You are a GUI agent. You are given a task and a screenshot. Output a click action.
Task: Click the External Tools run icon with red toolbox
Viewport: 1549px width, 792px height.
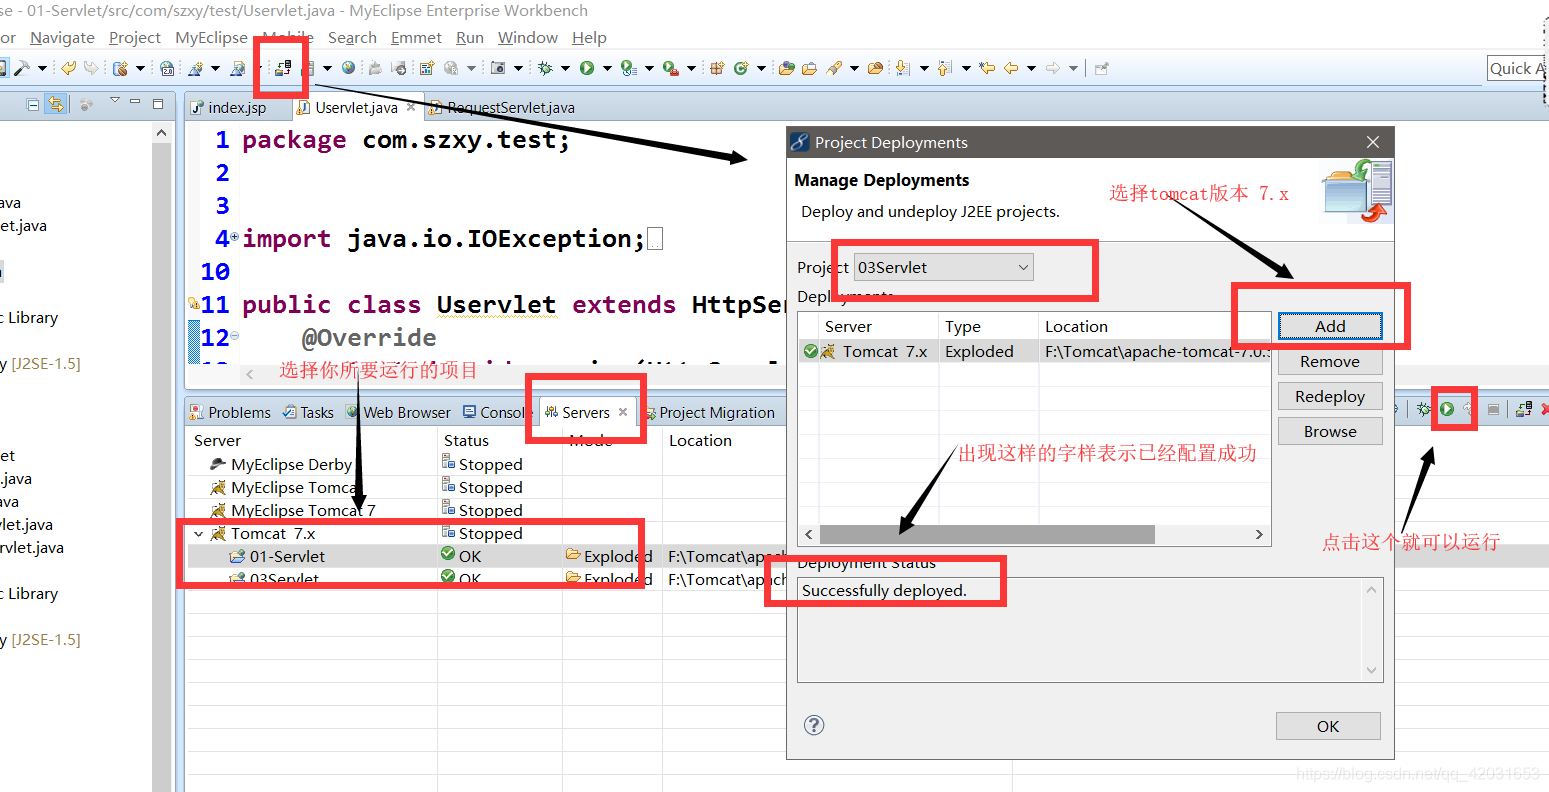[x=671, y=68]
